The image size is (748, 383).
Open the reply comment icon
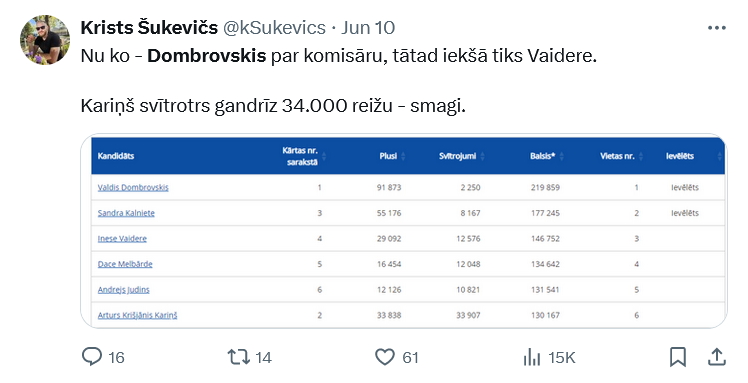(92, 357)
